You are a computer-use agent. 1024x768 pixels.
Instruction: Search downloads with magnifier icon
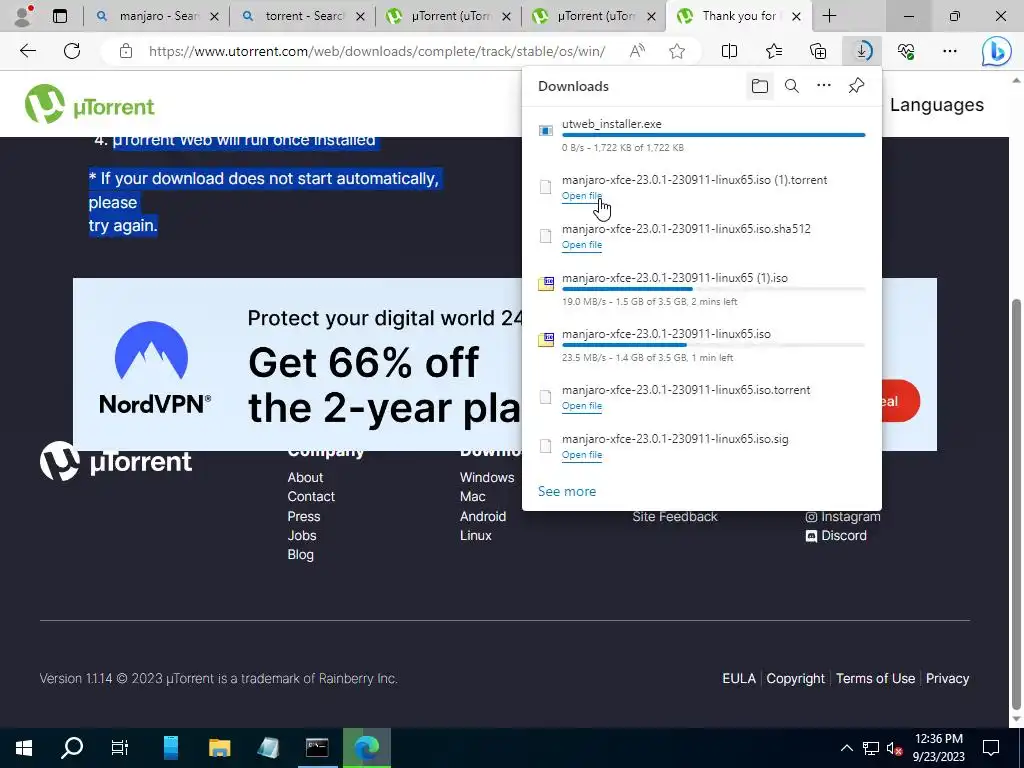coord(792,86)
